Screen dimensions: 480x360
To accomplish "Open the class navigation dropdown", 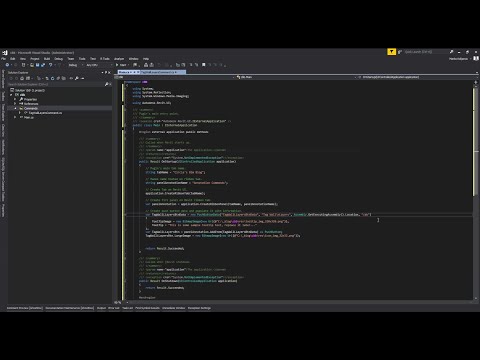I will (297, 77).
